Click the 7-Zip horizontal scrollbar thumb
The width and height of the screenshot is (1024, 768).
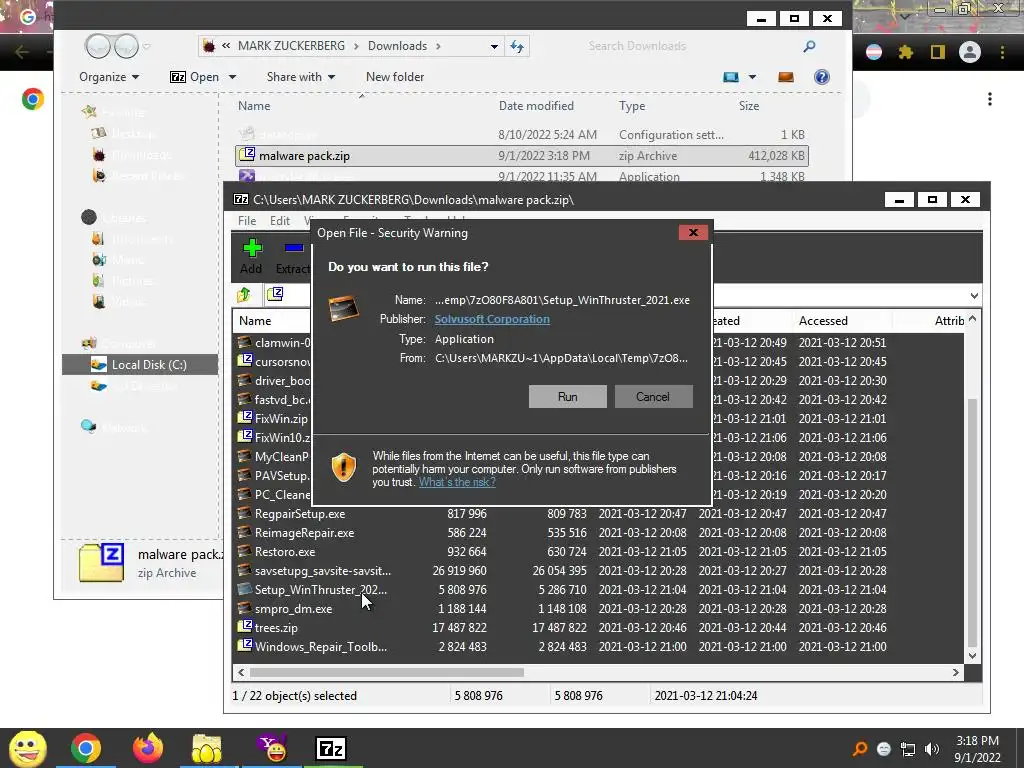pyautogui.click(x=386, y=672)
